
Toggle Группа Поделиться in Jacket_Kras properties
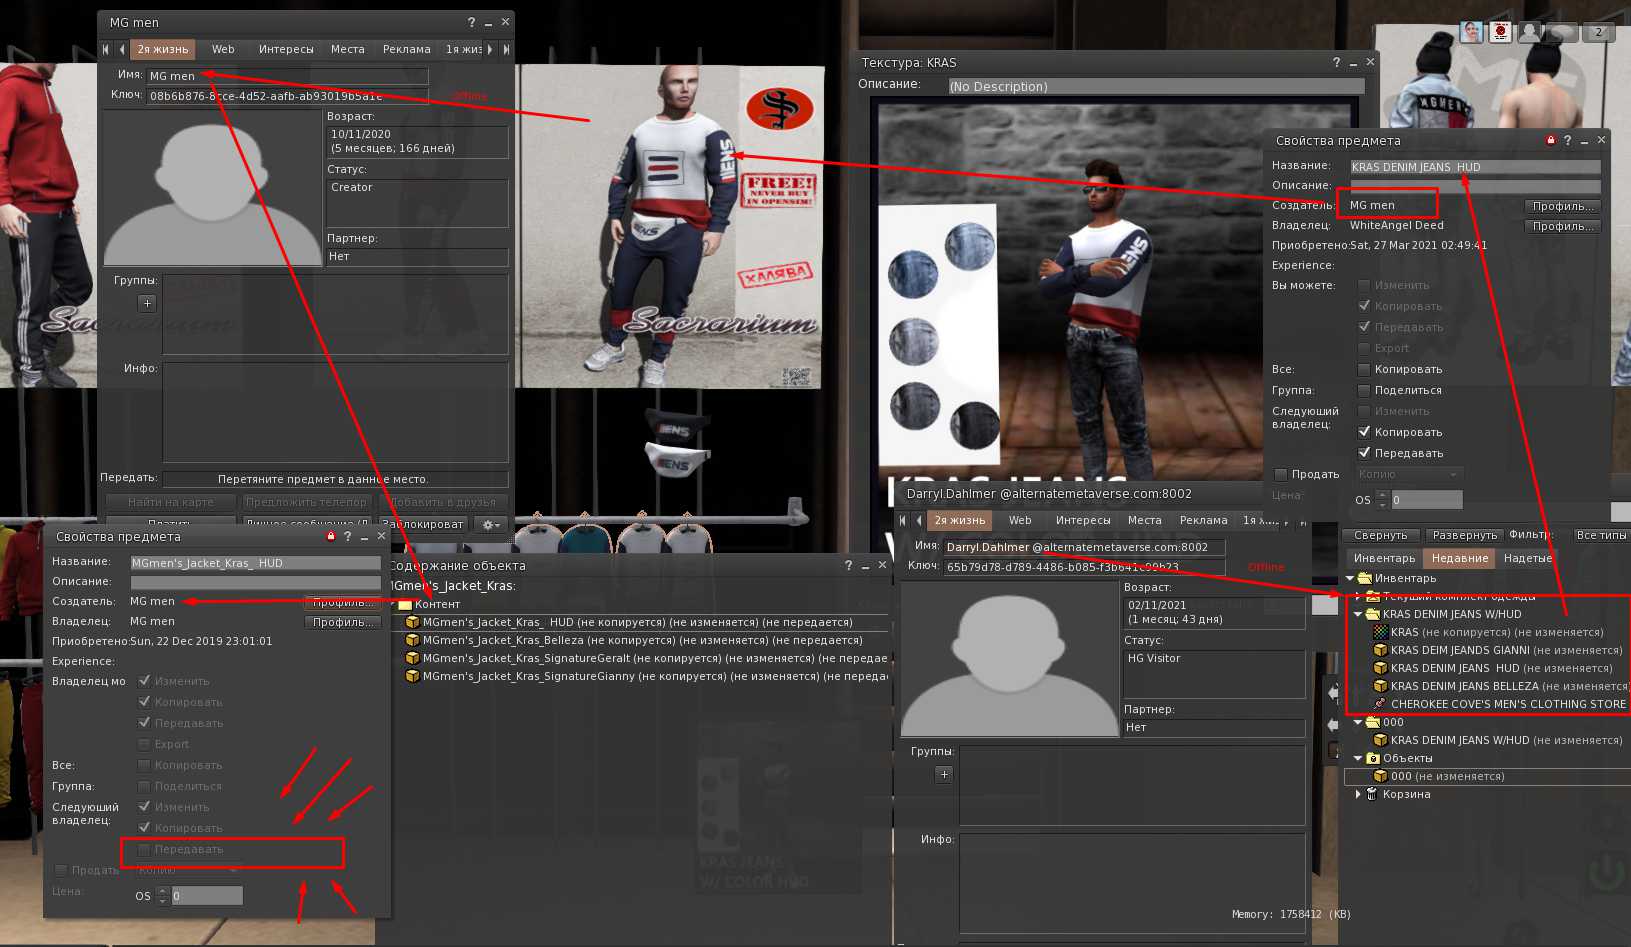[x=144, y=786]
